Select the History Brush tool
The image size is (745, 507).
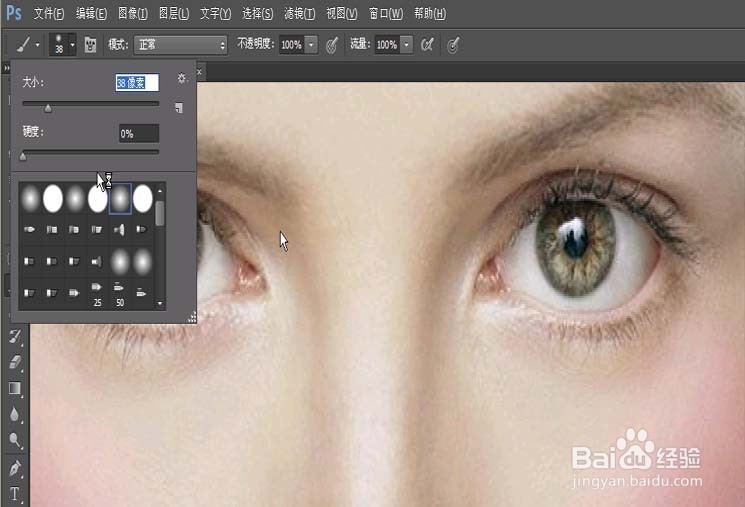click(x=15, y=337)
